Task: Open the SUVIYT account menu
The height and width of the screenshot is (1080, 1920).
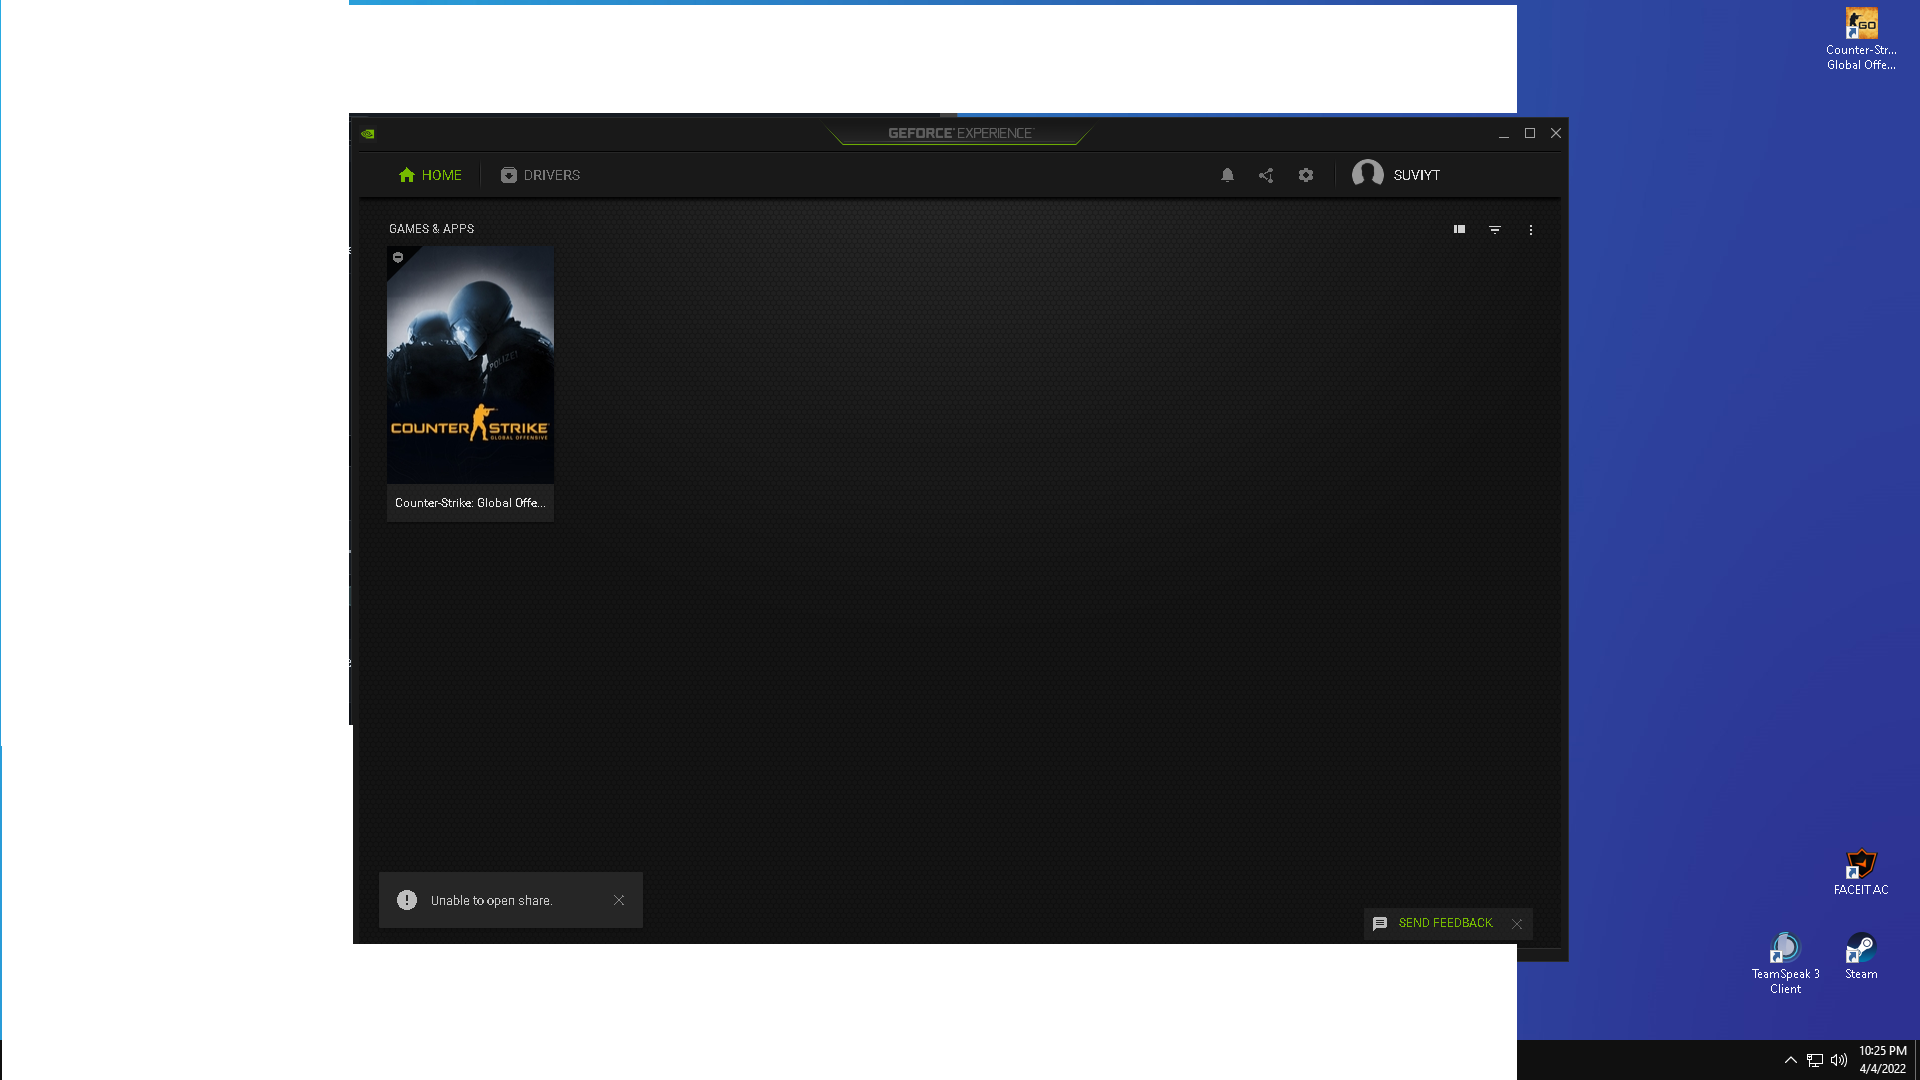Action: pos(1416,175)
